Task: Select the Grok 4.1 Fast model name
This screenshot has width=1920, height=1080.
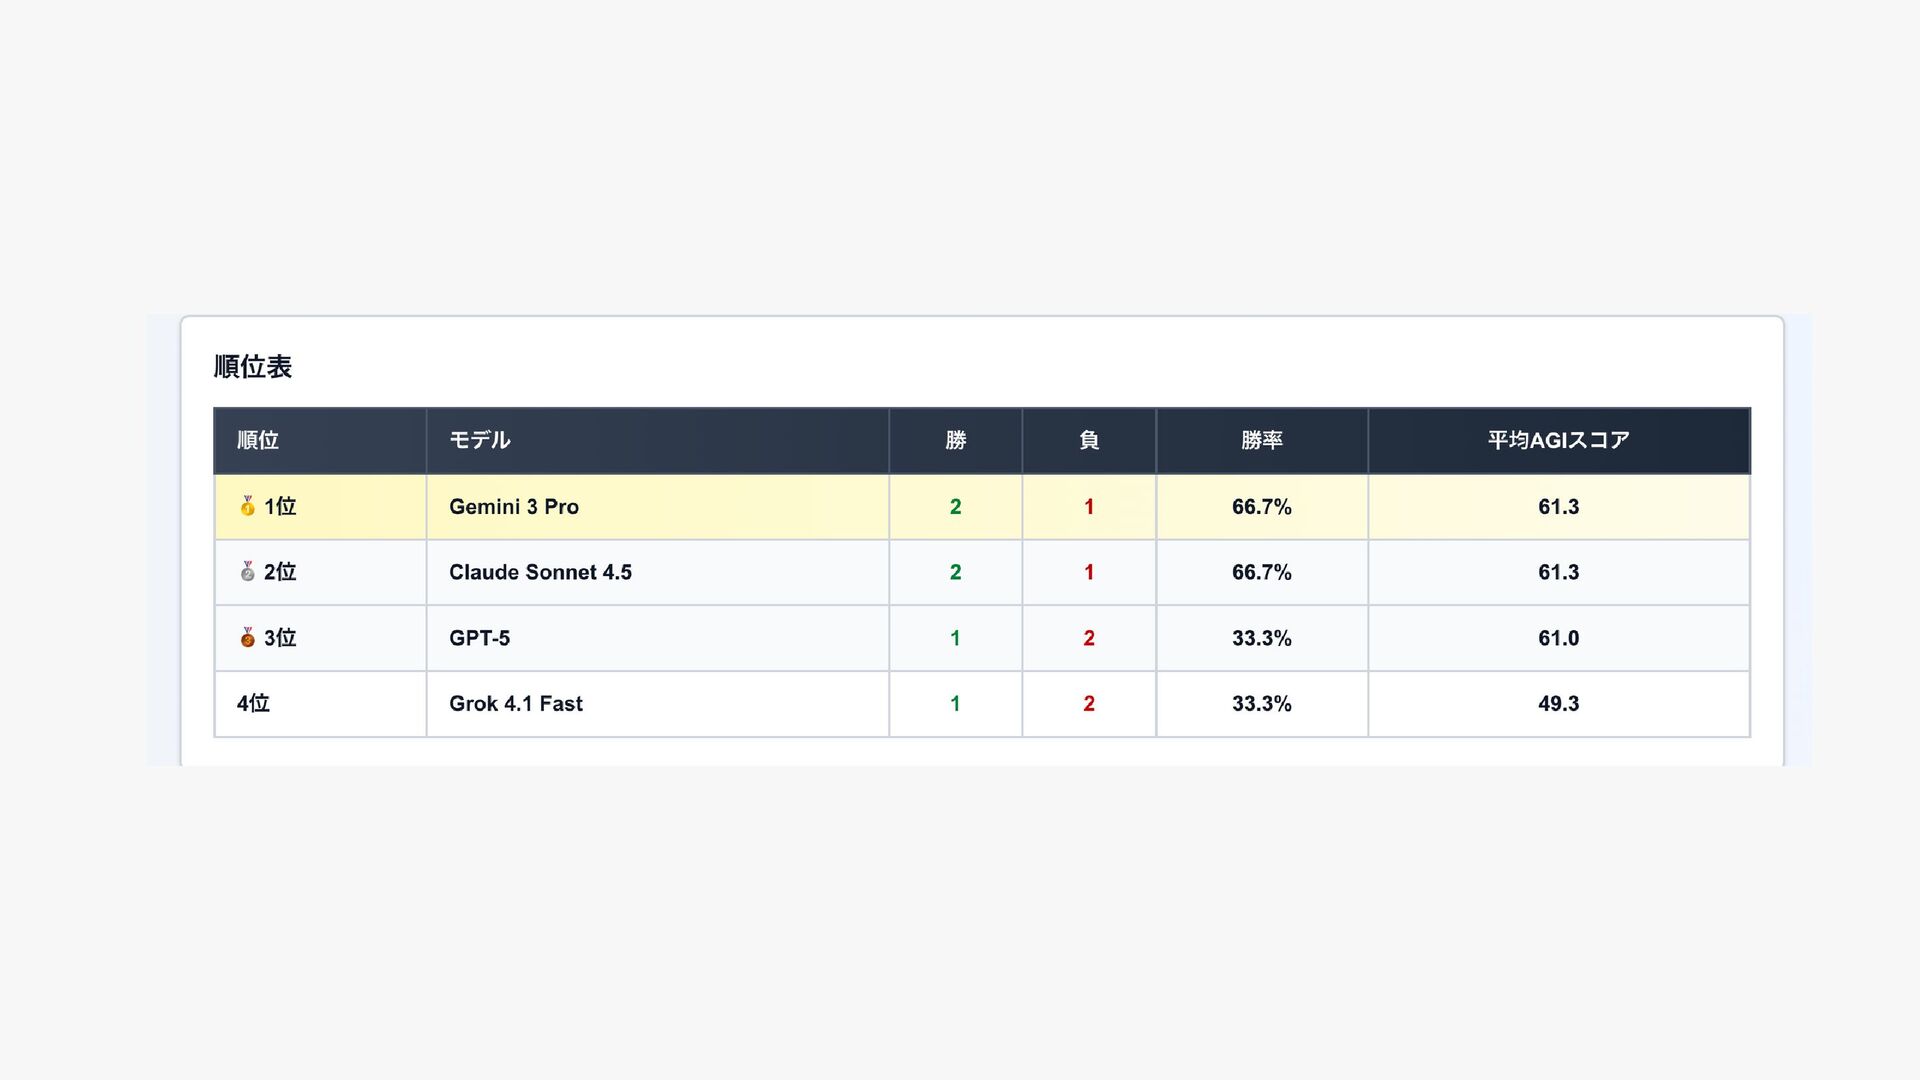Action: click(516, 704)
